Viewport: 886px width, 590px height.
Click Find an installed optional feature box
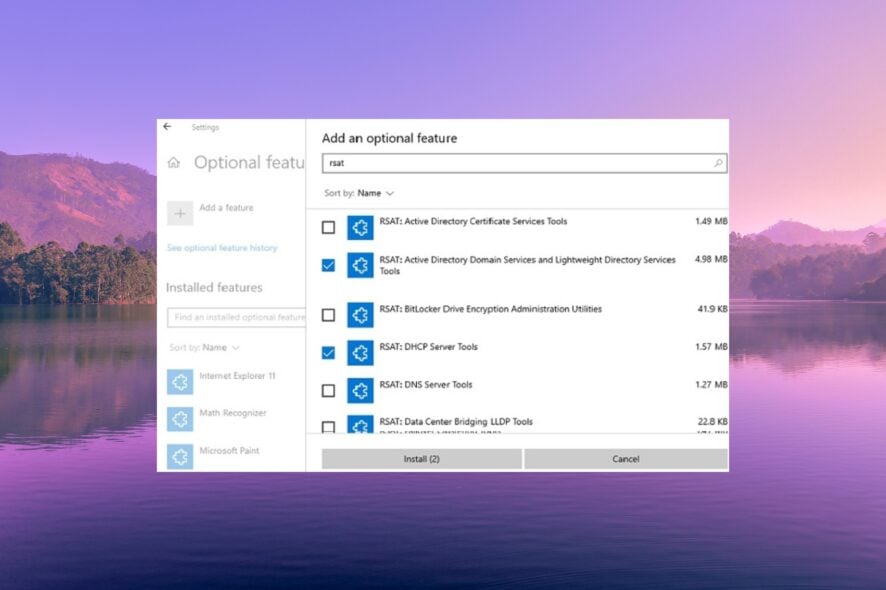(x=236, y=318)
